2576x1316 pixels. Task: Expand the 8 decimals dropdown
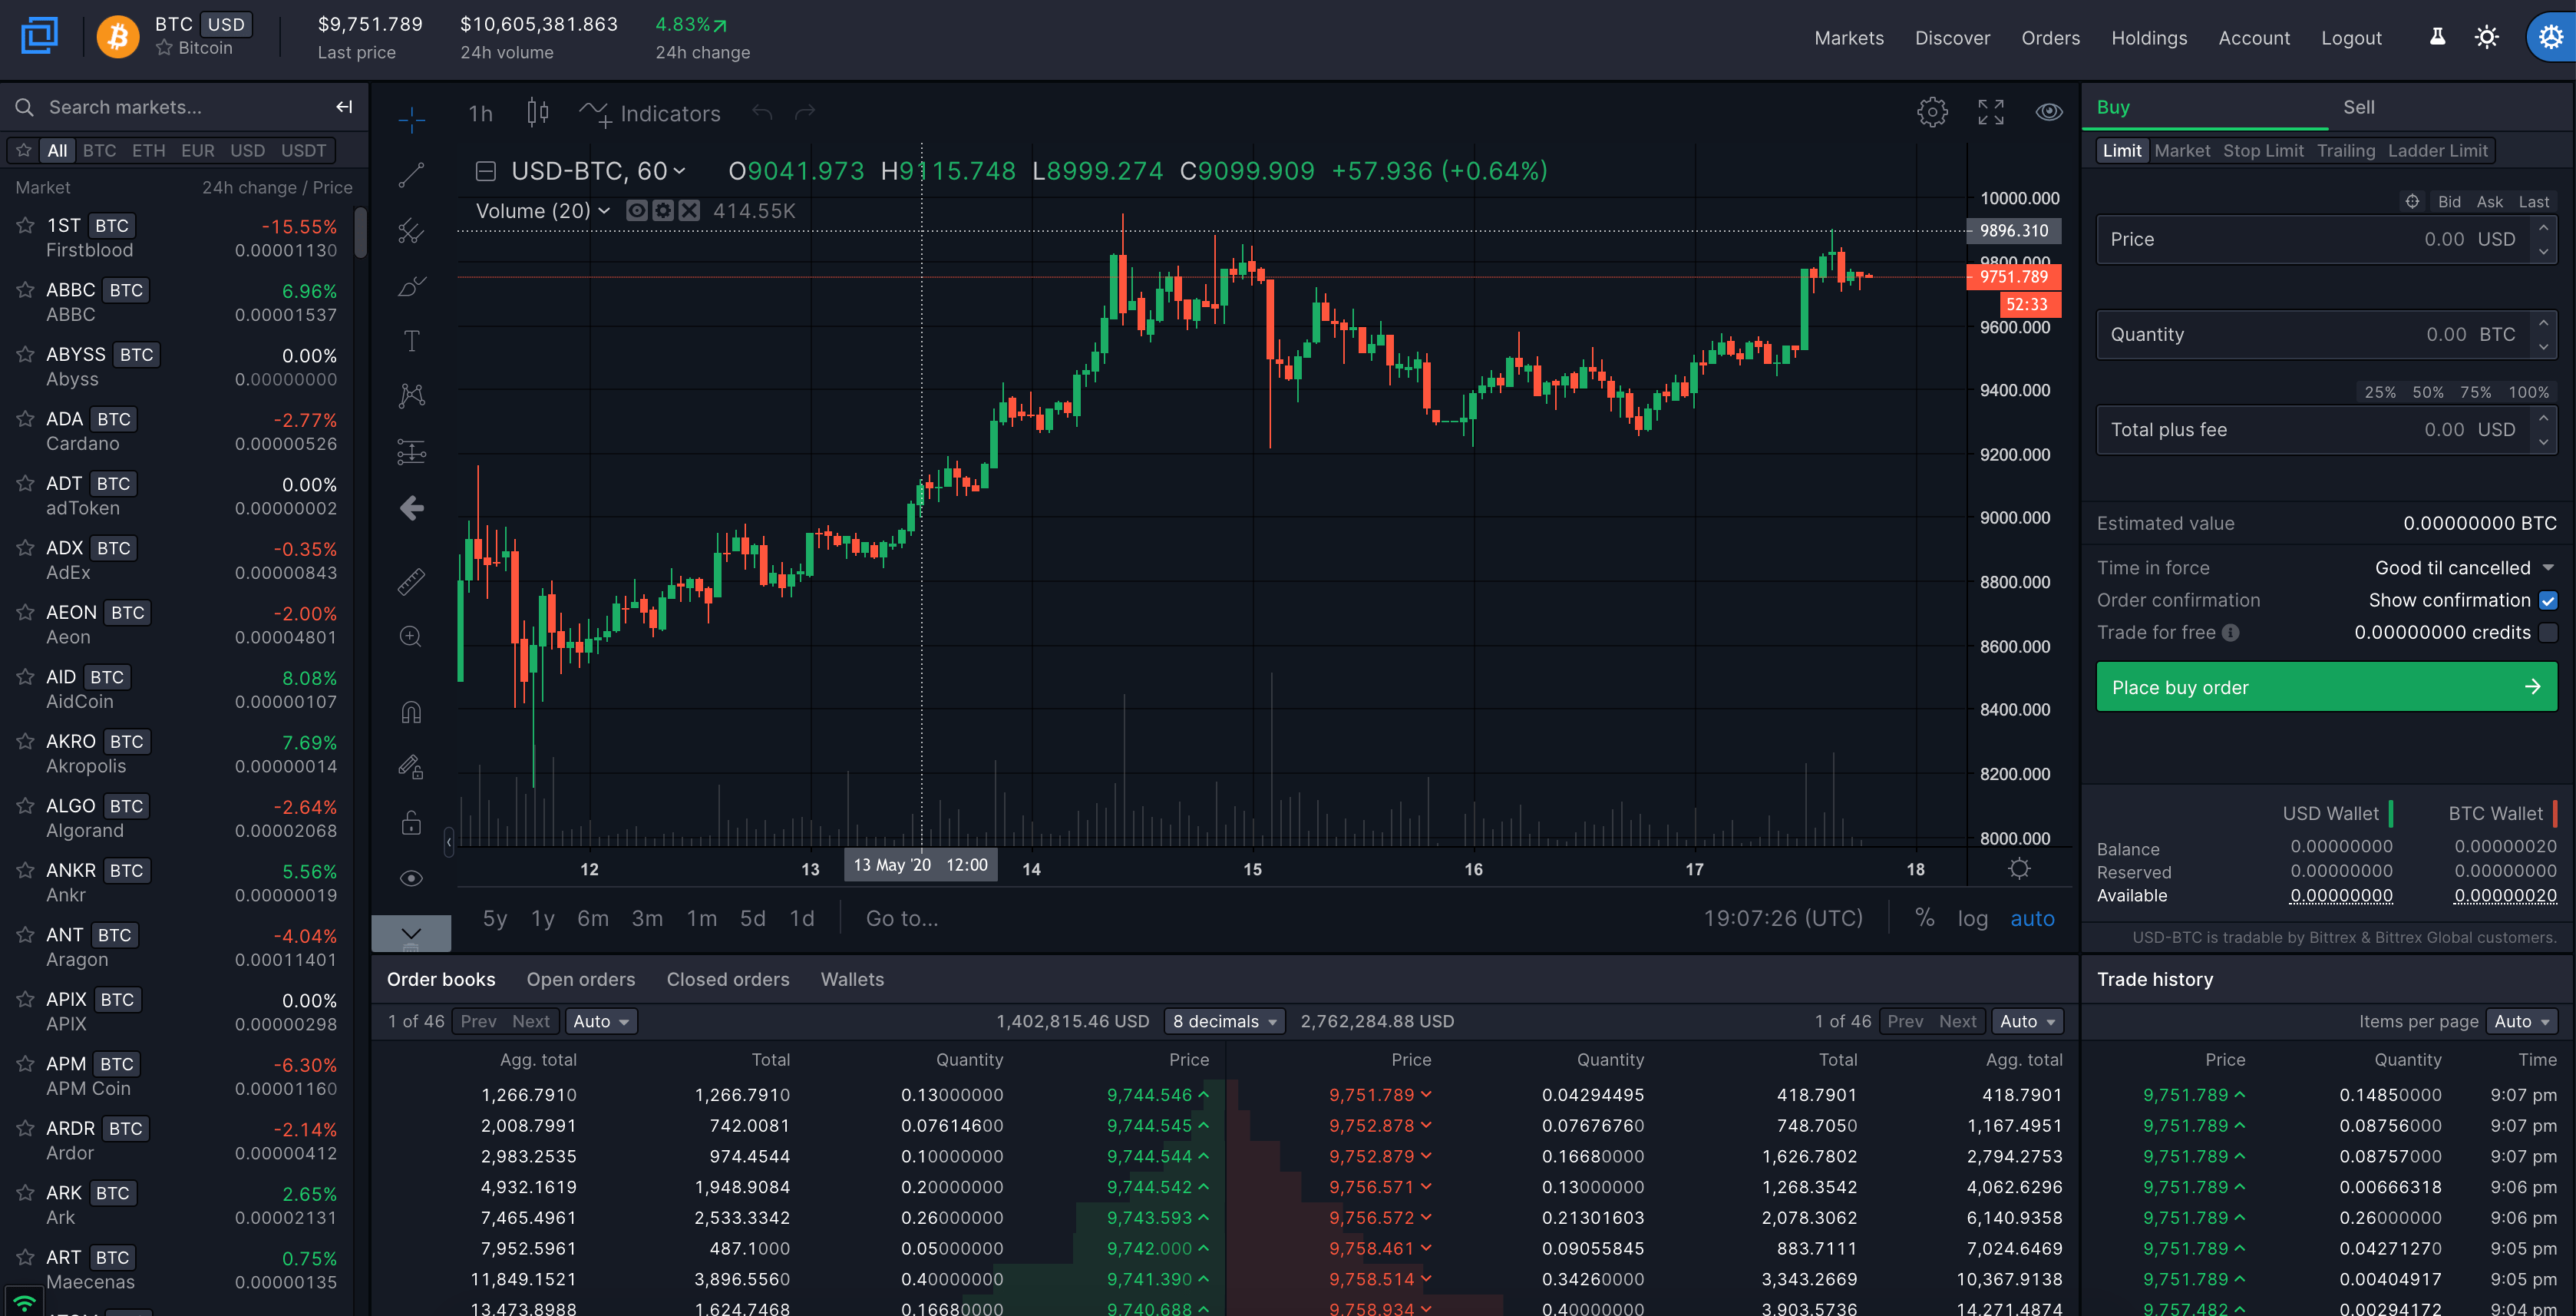pos(1224,1021)
